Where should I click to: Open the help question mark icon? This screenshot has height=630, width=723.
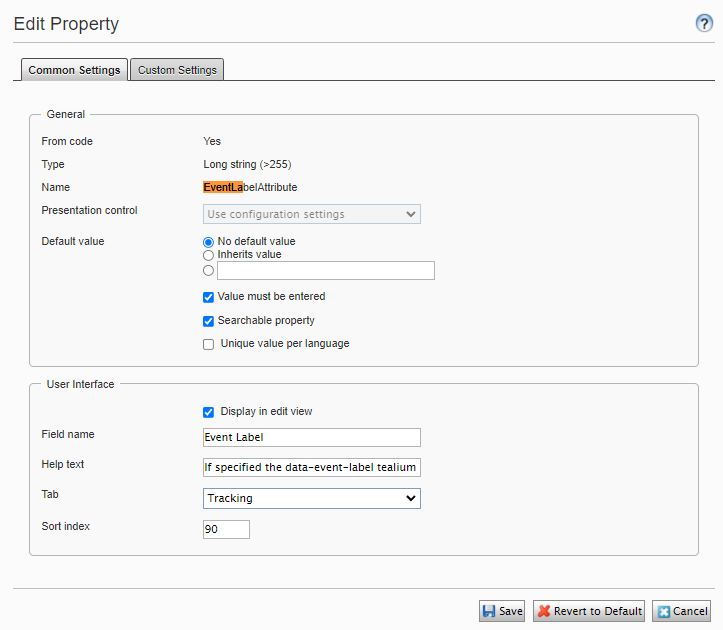(704, 24)
